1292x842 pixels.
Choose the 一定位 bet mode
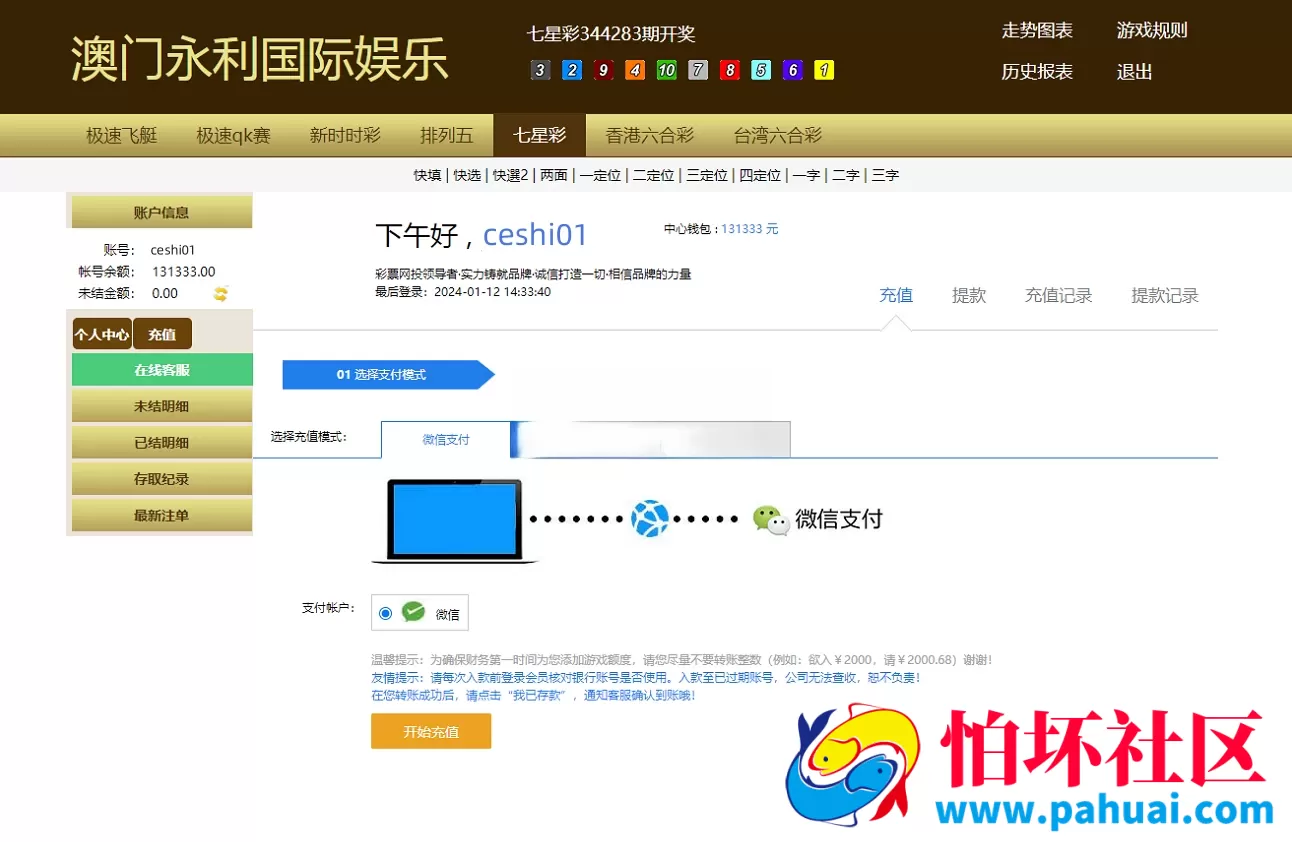(600, 175)
